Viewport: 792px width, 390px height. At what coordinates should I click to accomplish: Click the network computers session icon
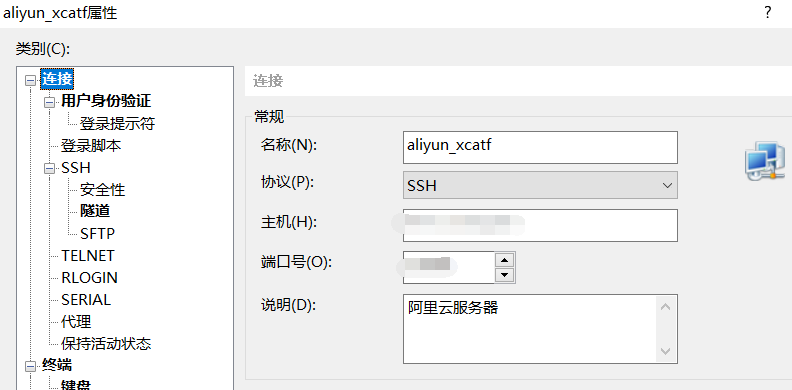(x=765, y=161)
